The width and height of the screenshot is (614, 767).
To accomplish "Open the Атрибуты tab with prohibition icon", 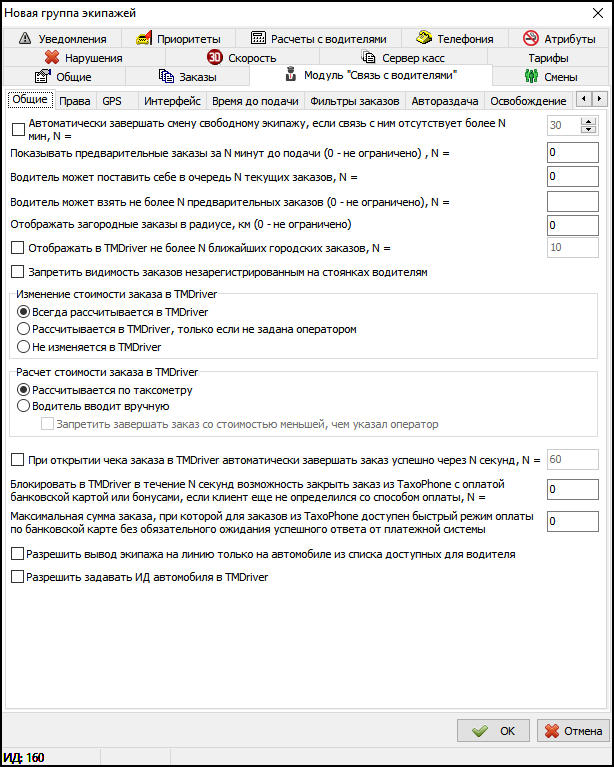I will tap(559, 39).
